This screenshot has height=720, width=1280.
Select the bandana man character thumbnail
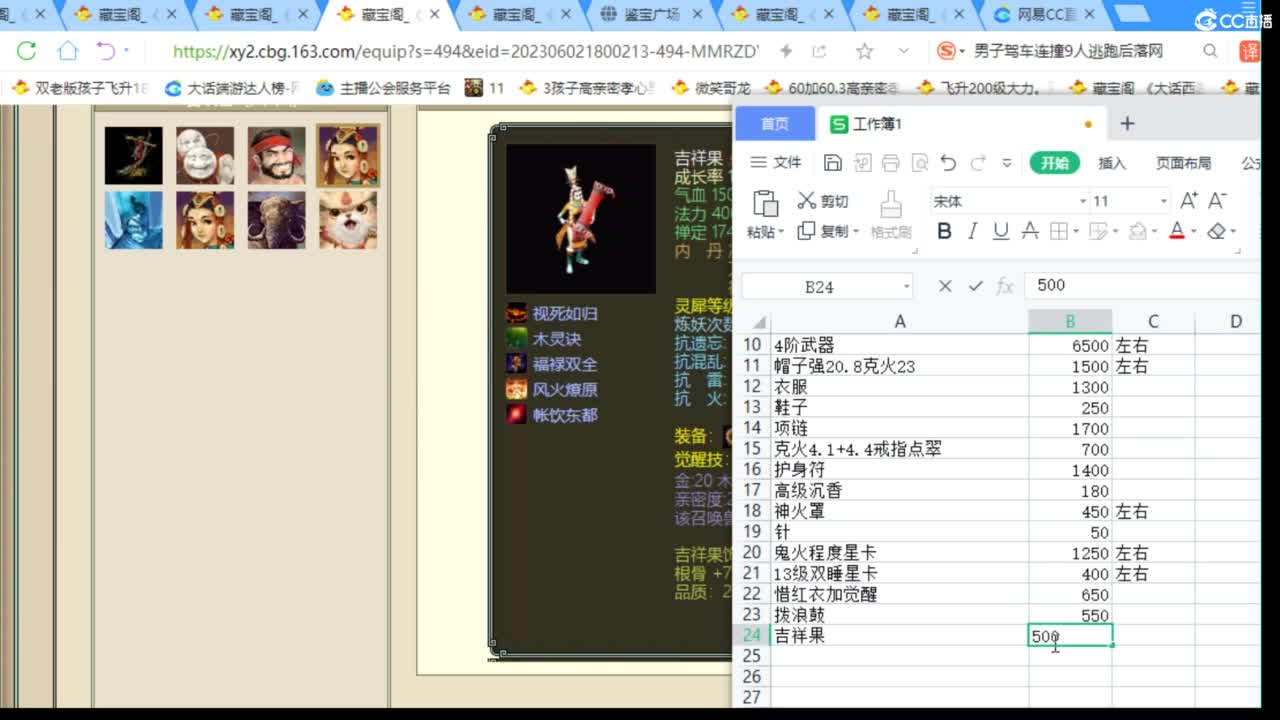click(x=277, y=156)
